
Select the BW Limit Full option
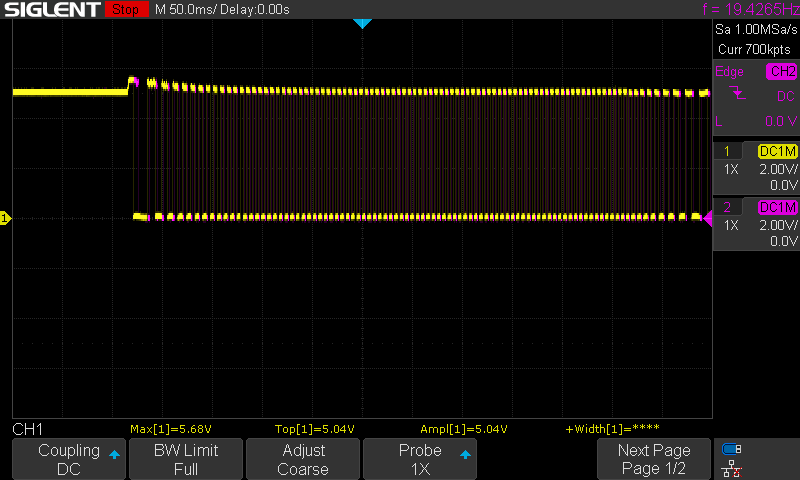coord(186,459)
